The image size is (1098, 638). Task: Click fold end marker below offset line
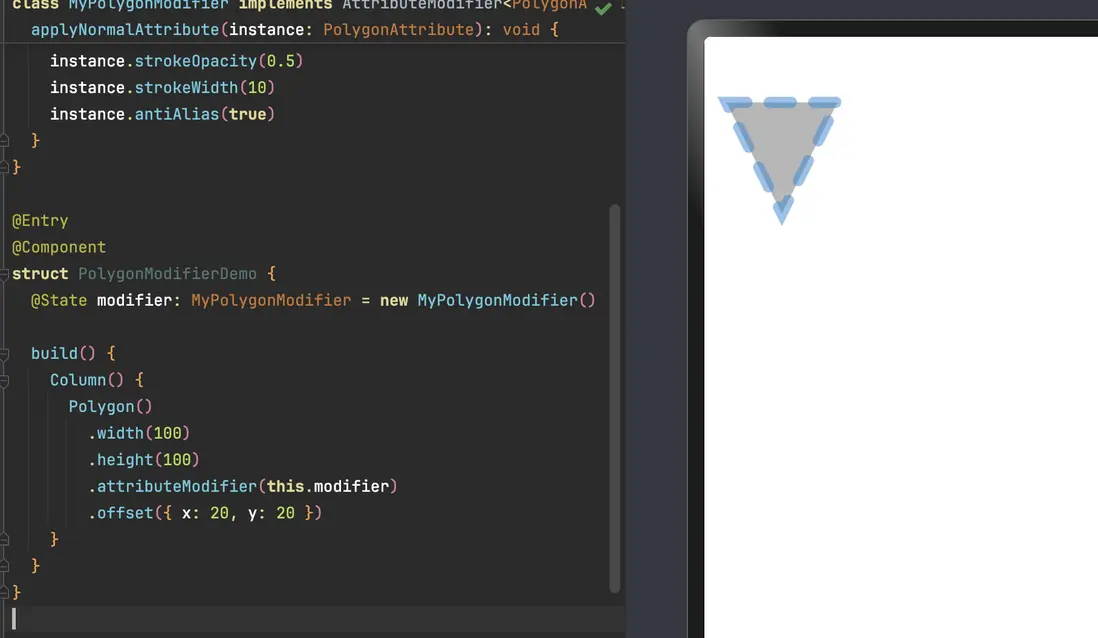pos(4,539)
